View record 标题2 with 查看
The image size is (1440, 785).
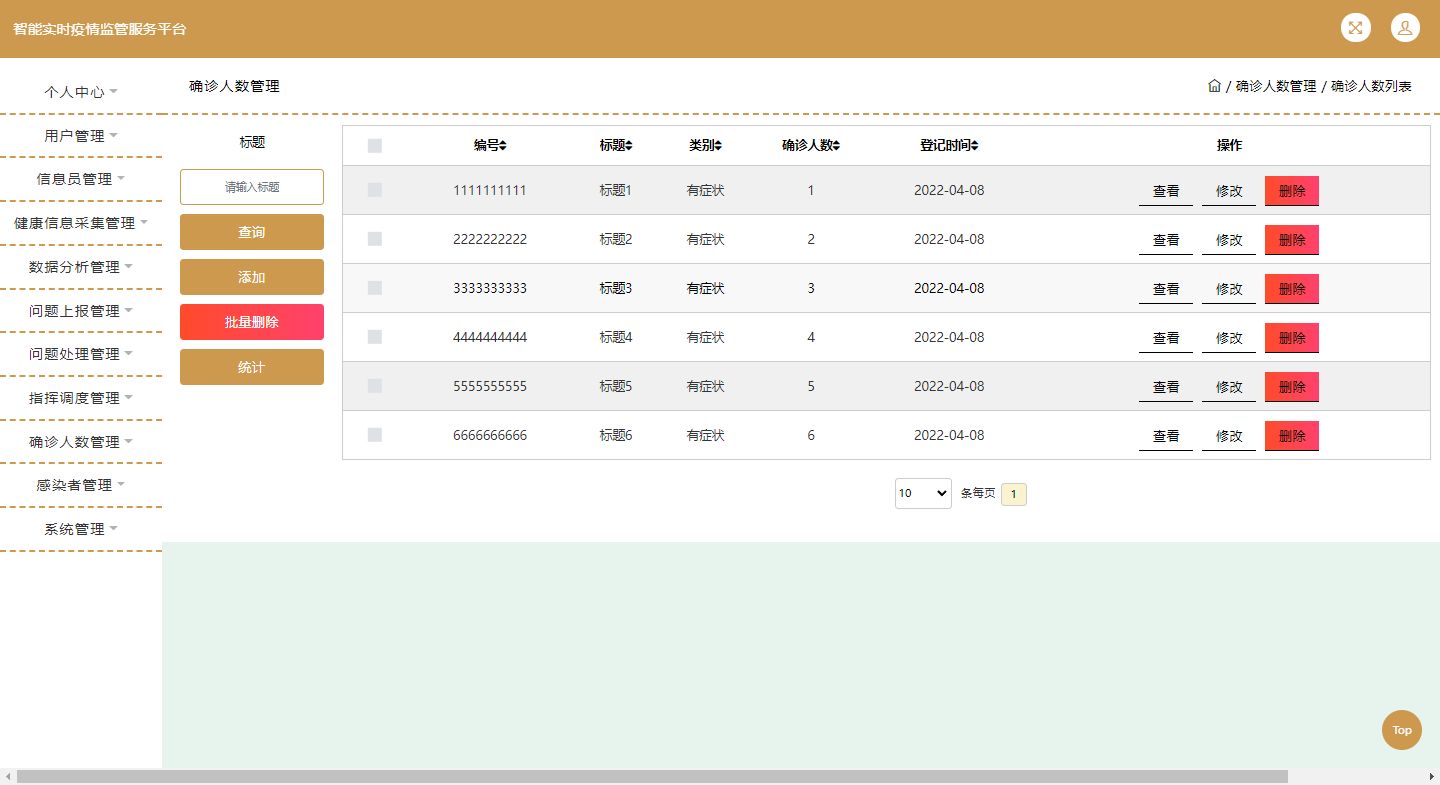click(1166, 240)
